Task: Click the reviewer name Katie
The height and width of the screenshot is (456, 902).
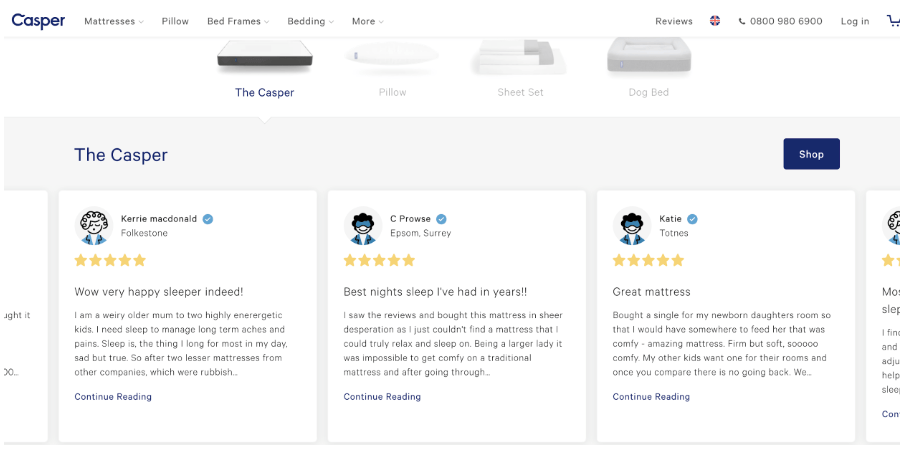Action: 670,219
